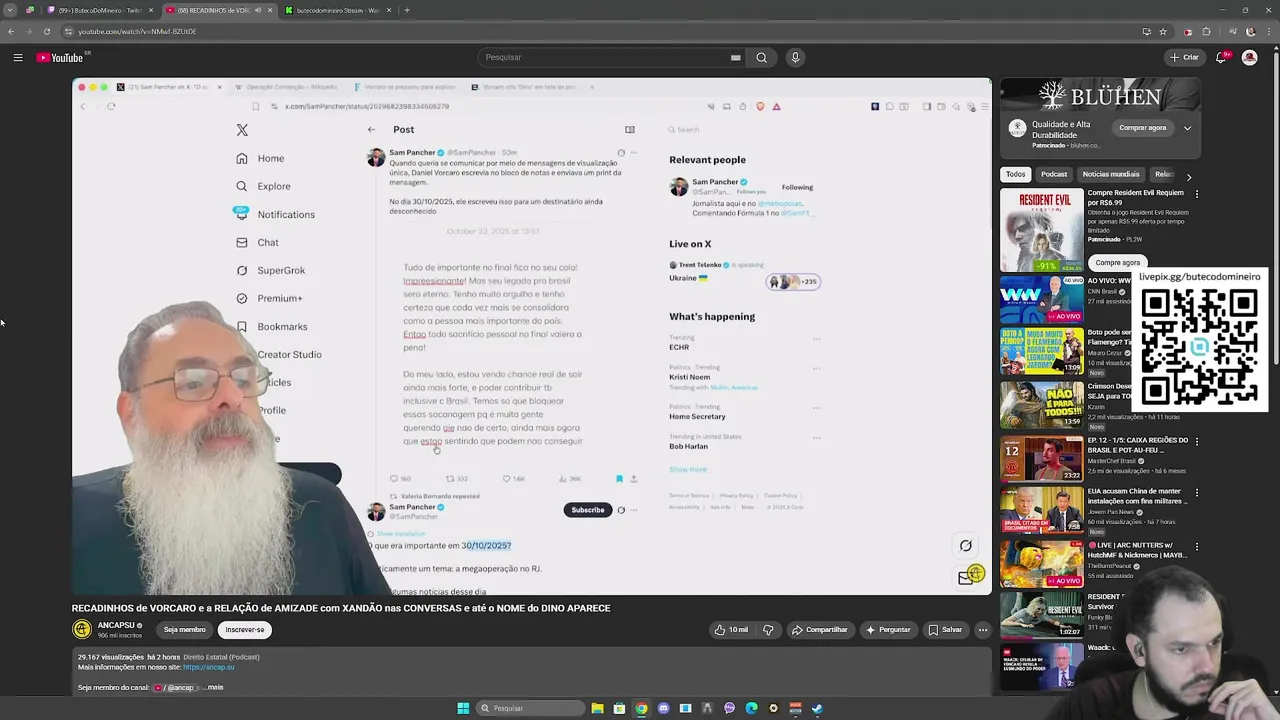The image size is (1280, 720).
Task: Expand the Blühen ad chevron
Action: click(1187, 128)
